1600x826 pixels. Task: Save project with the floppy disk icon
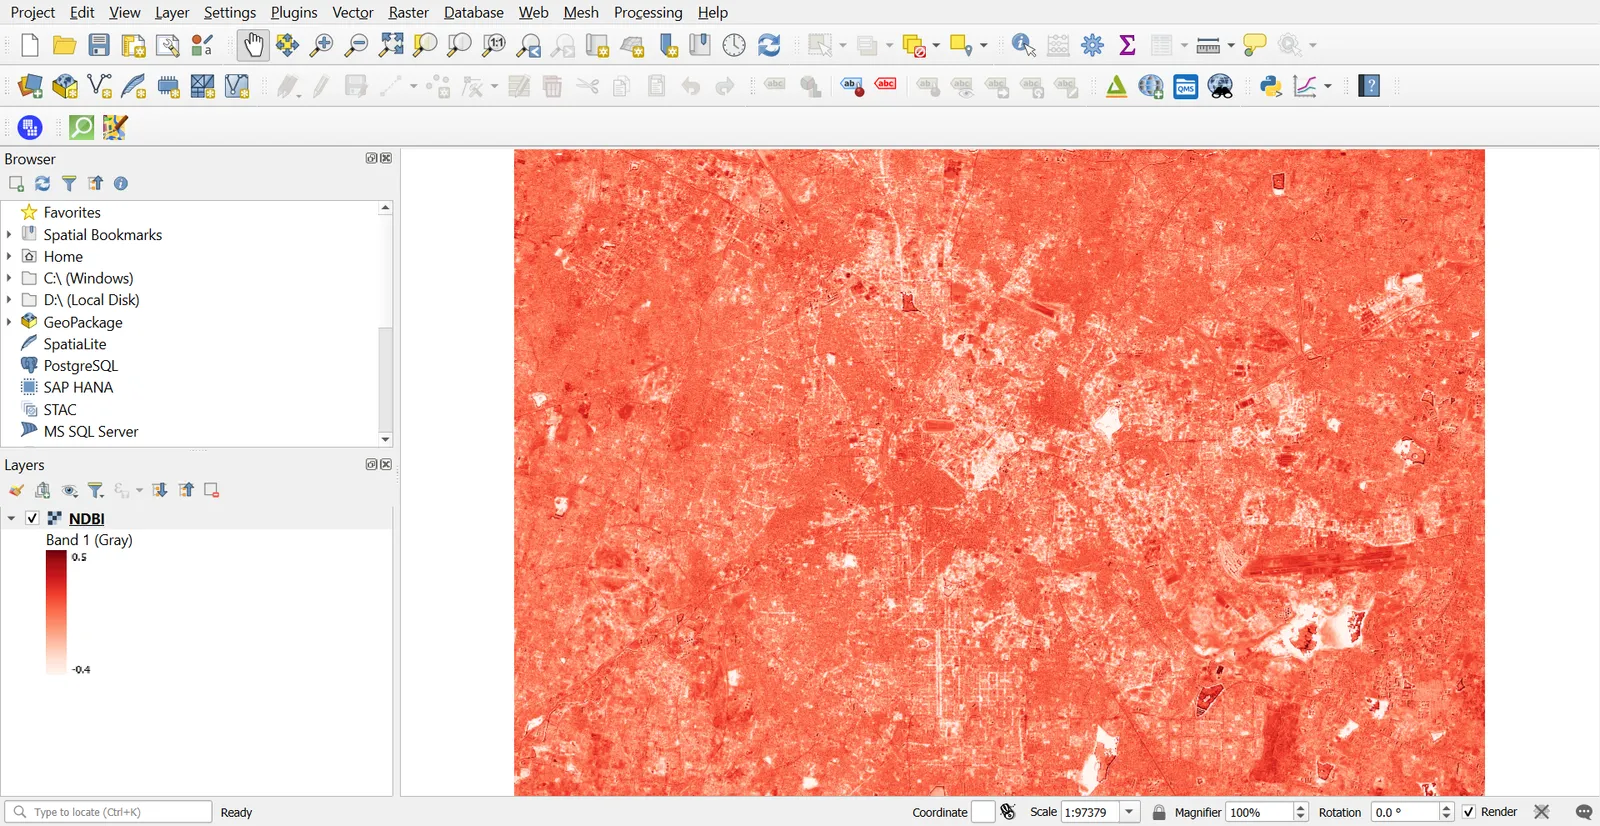click(x=99, y=45)
